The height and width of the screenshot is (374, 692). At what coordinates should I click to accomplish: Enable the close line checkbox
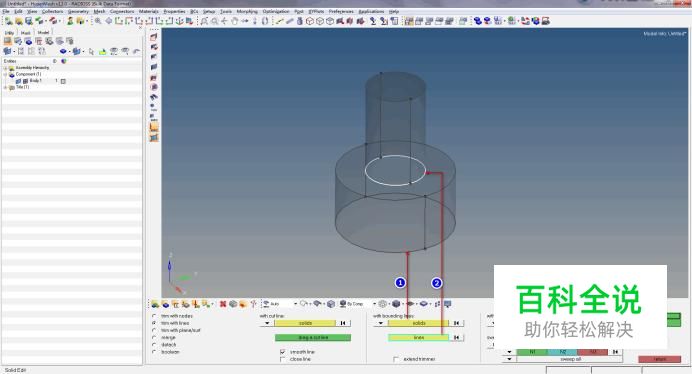point(283,359)
